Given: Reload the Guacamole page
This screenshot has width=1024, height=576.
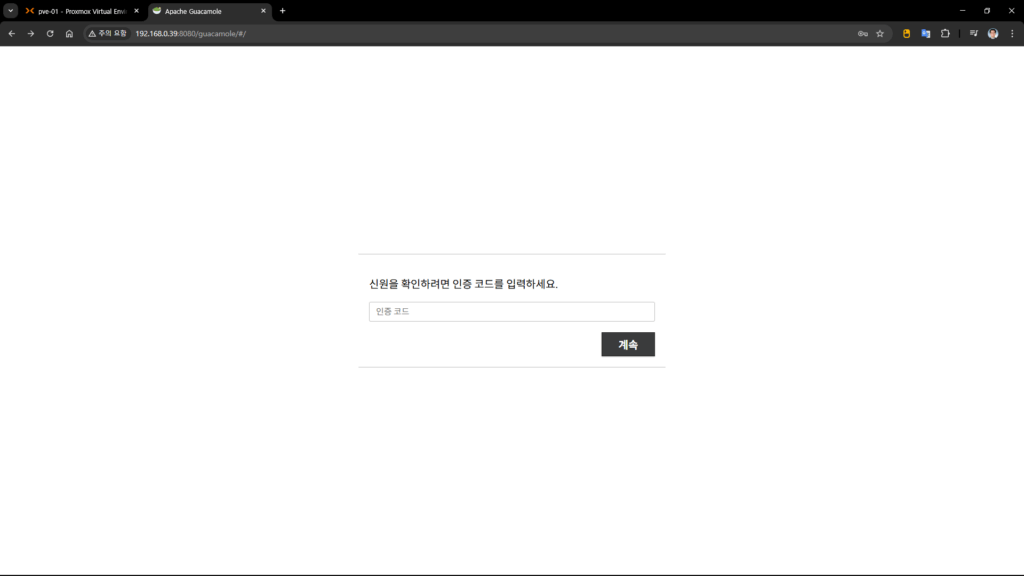Looking at the screenshot, I should [50, 33].
